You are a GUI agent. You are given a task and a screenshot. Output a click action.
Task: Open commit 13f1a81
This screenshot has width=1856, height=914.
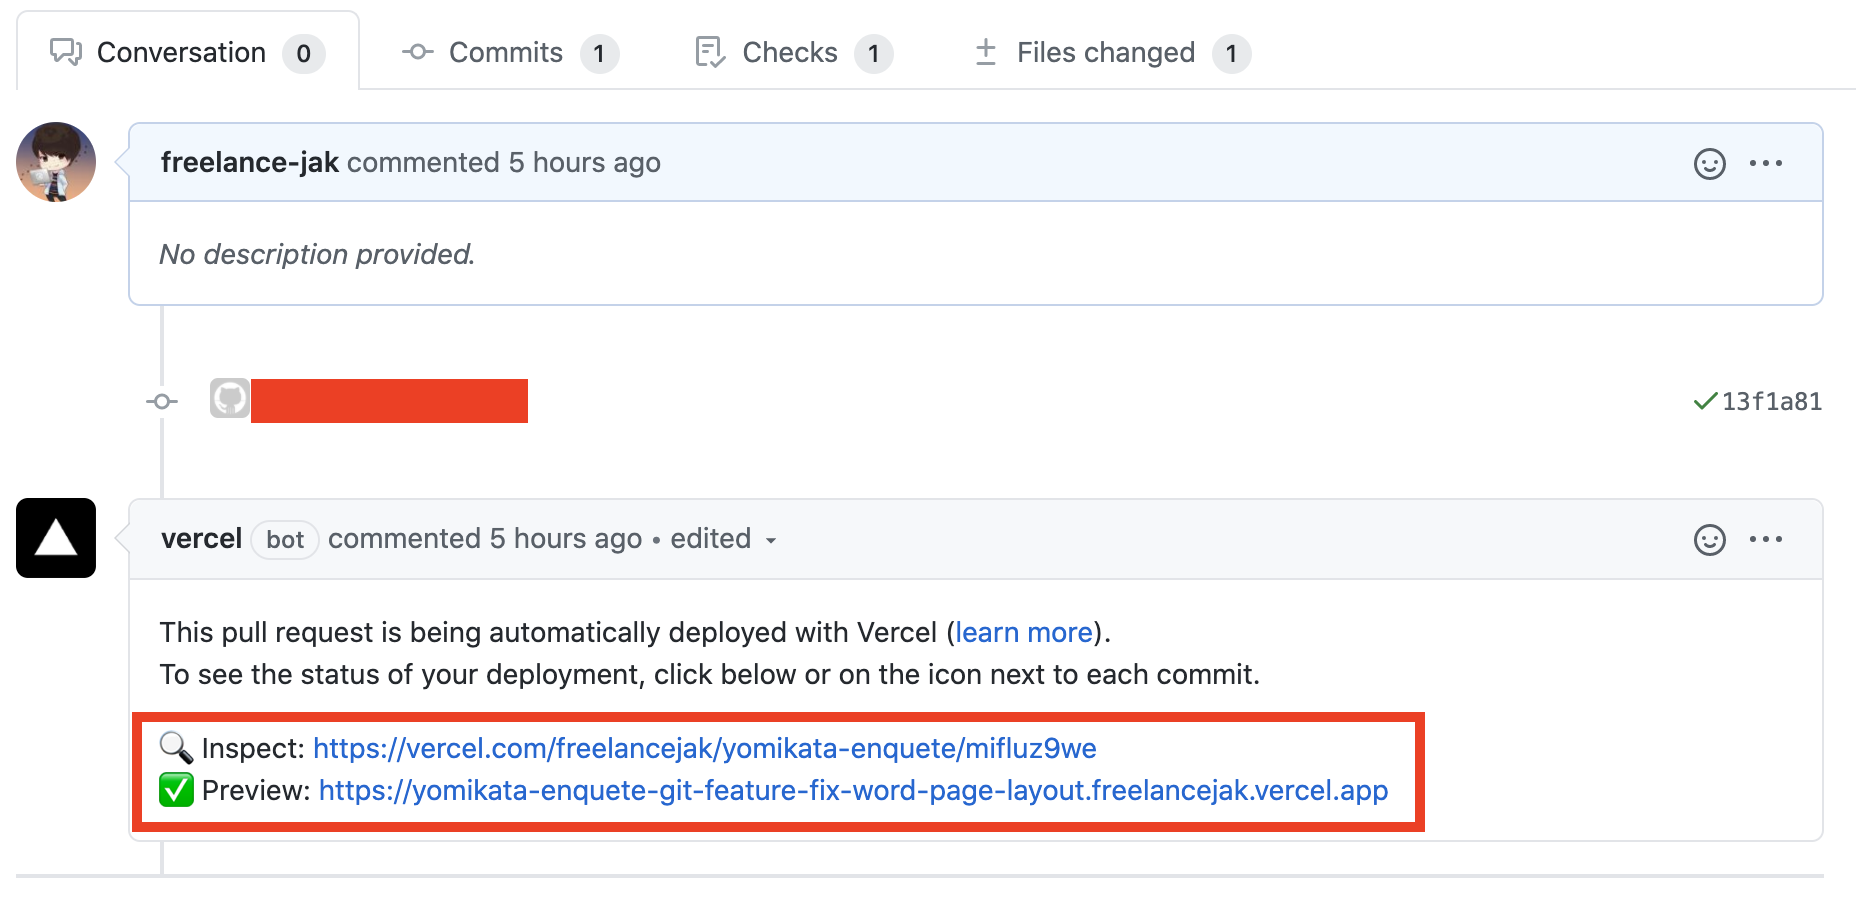pos(1772,401)
